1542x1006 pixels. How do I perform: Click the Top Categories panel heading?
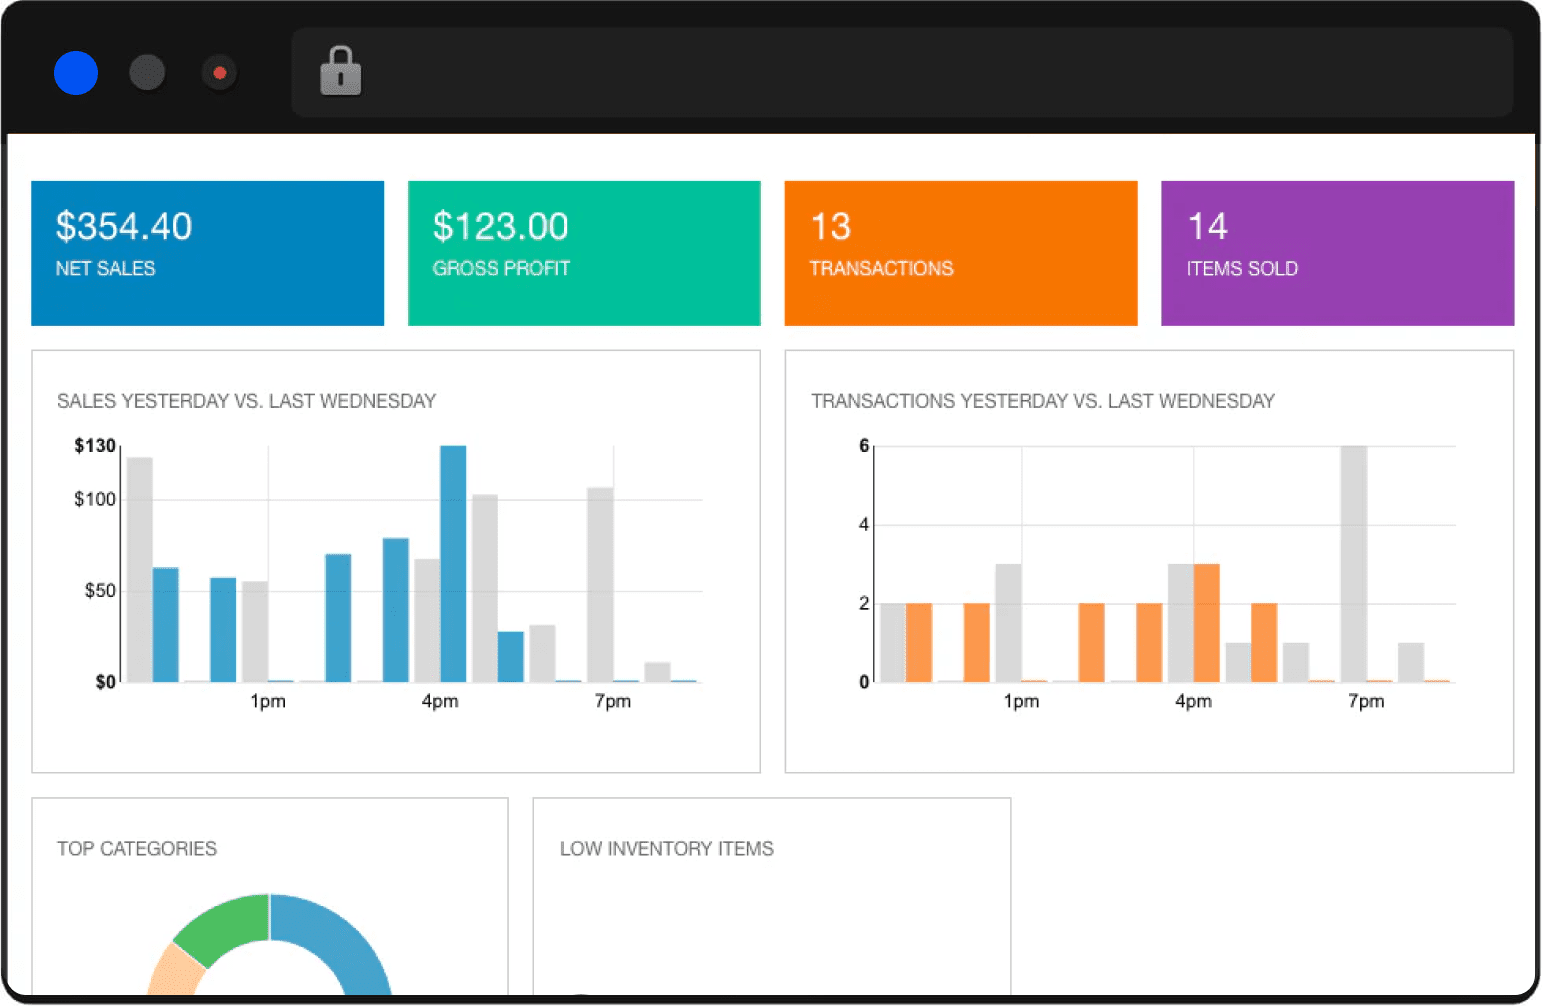tap(137, 849)
